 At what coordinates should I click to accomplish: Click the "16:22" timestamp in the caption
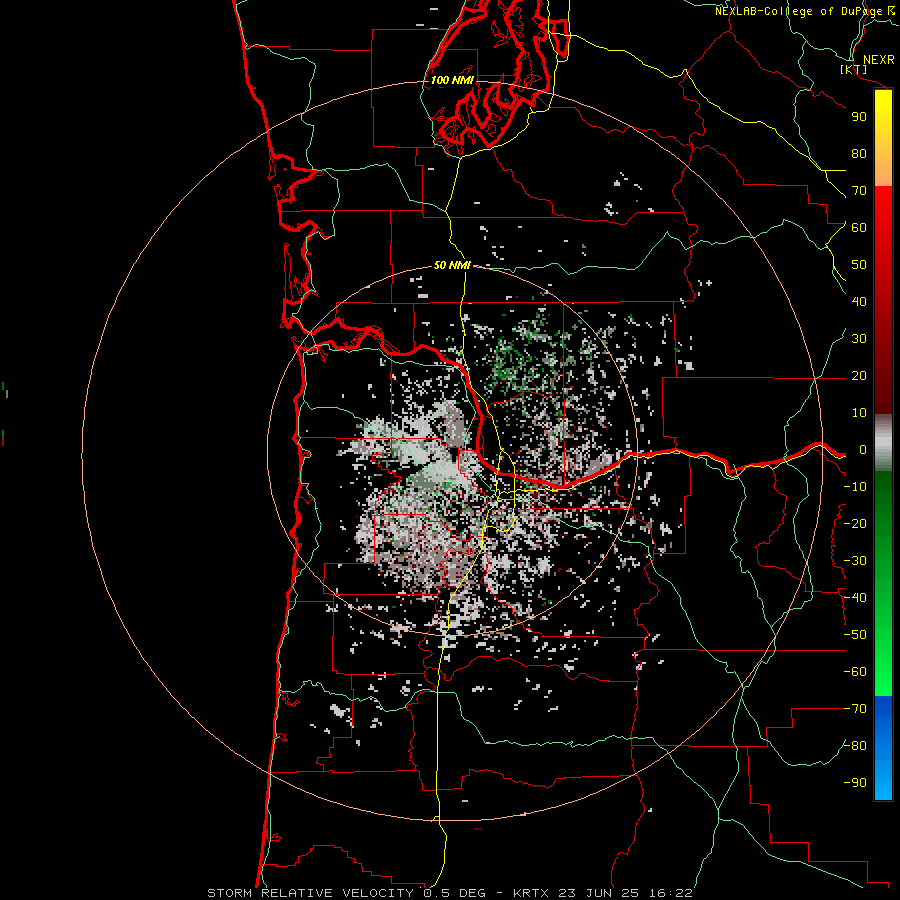point(670,893)
